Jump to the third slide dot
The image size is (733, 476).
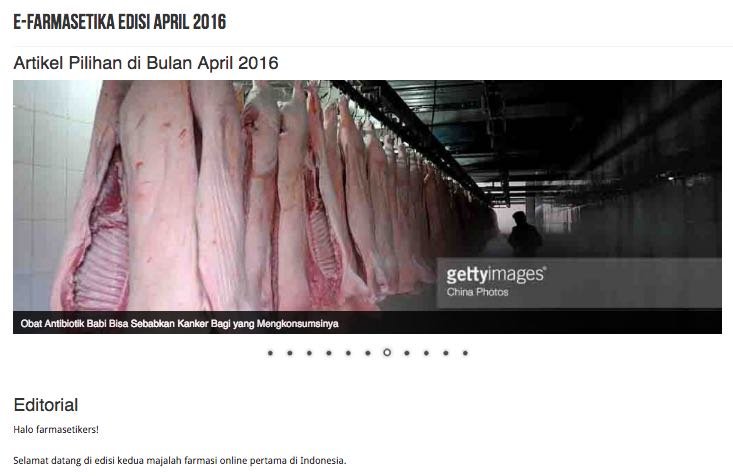pyautogui.click(x=309, y=353)
